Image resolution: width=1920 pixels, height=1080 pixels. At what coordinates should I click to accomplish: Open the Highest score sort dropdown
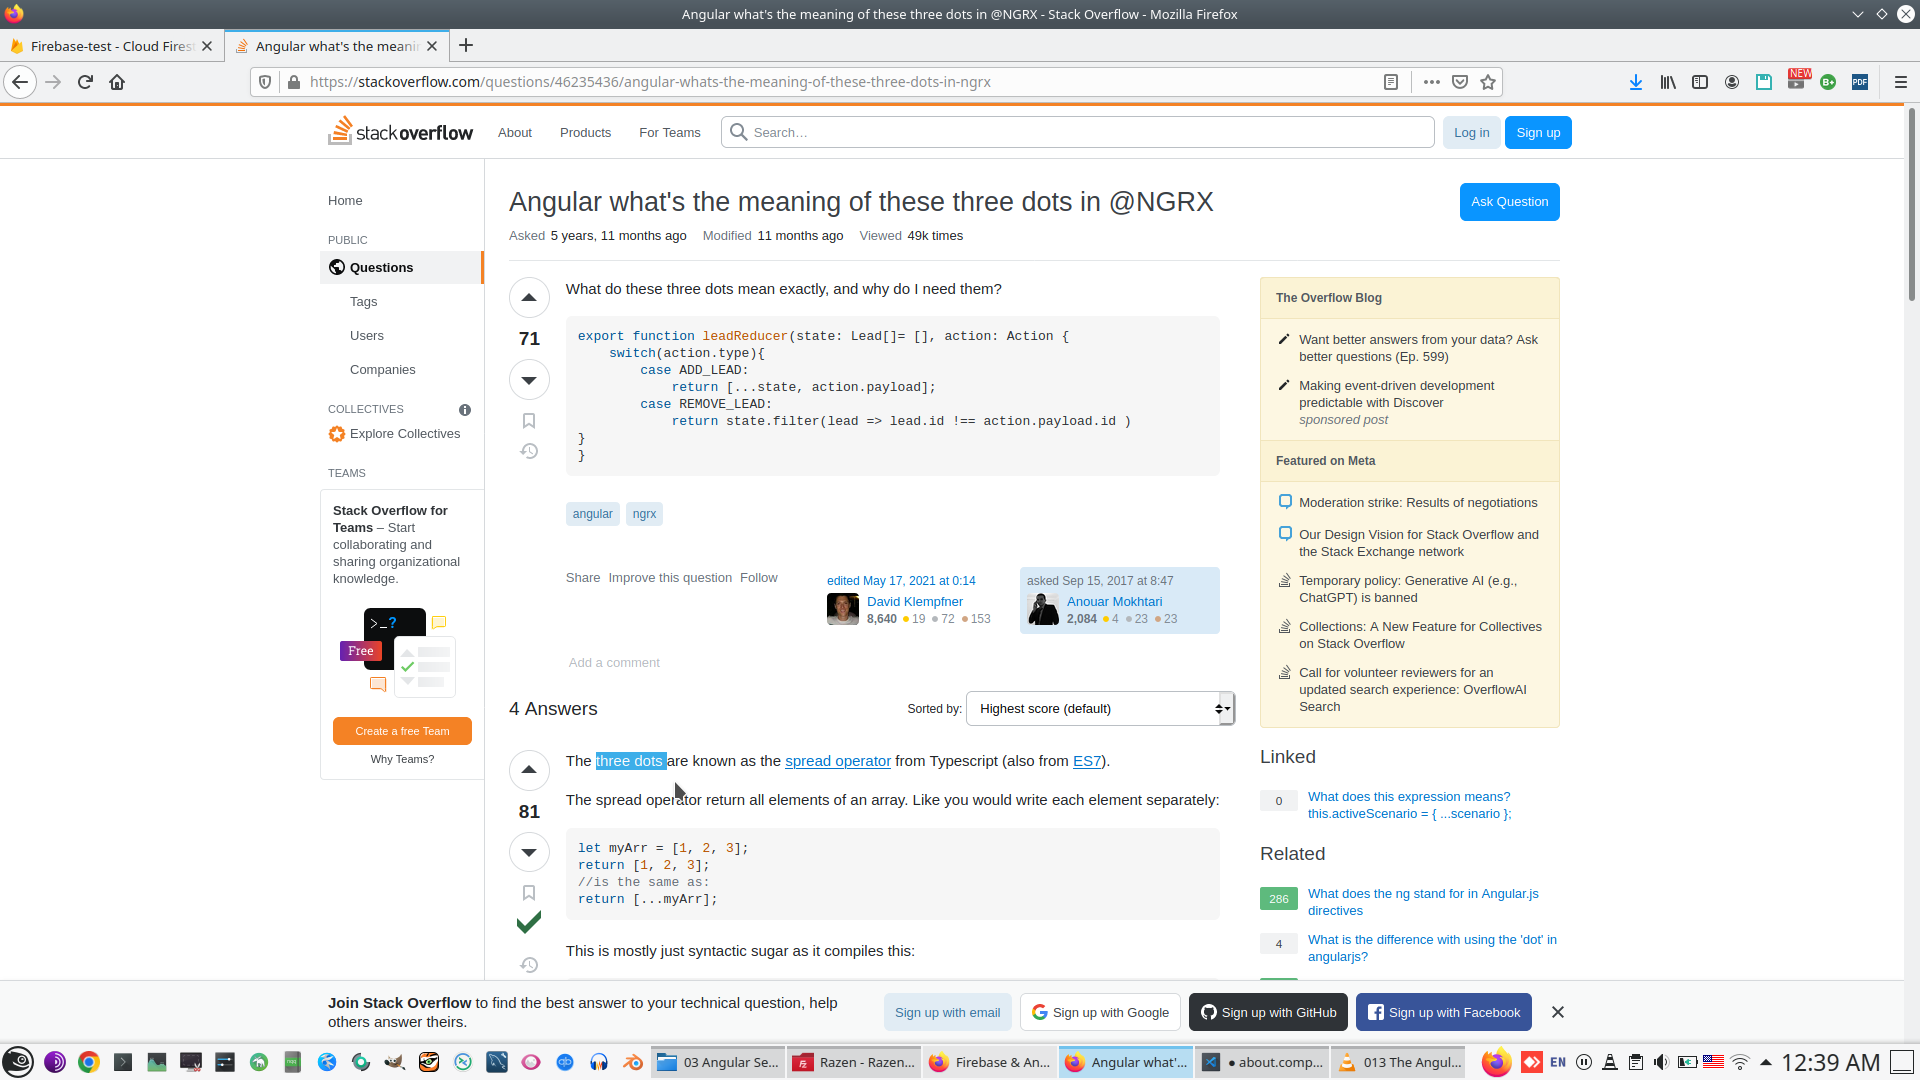(x=1098, y=708)
